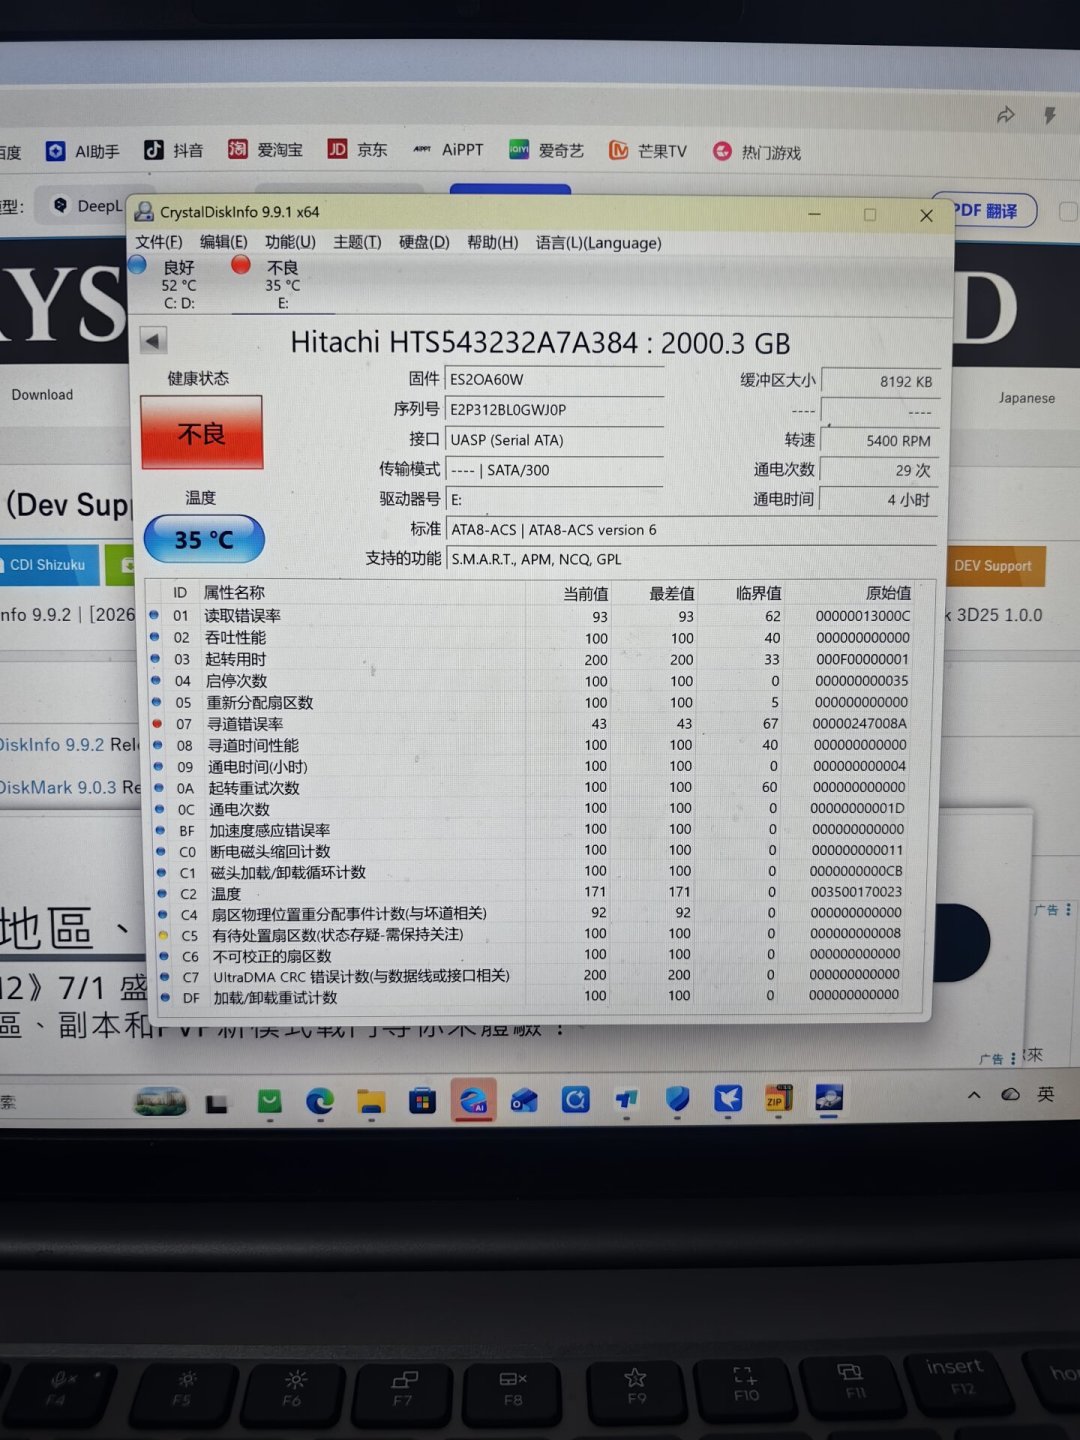
Task: Click the browser share arrow icon
Action: tap(1005, 116)
